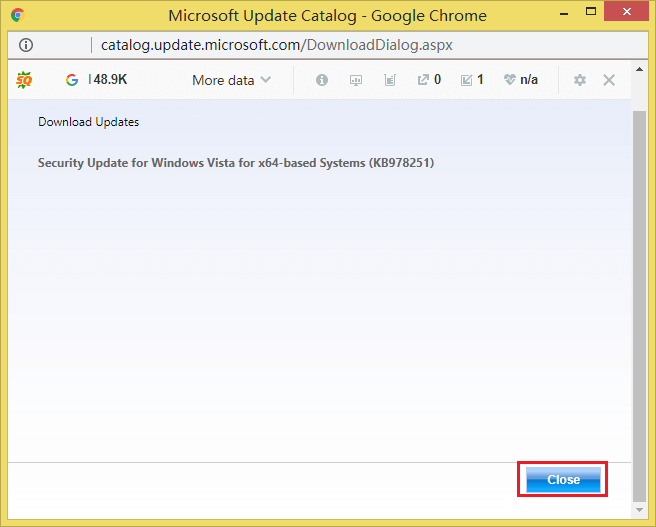Open SEOquake settings gear
Screen dimensions: 656x527
[x=580, y=80]
